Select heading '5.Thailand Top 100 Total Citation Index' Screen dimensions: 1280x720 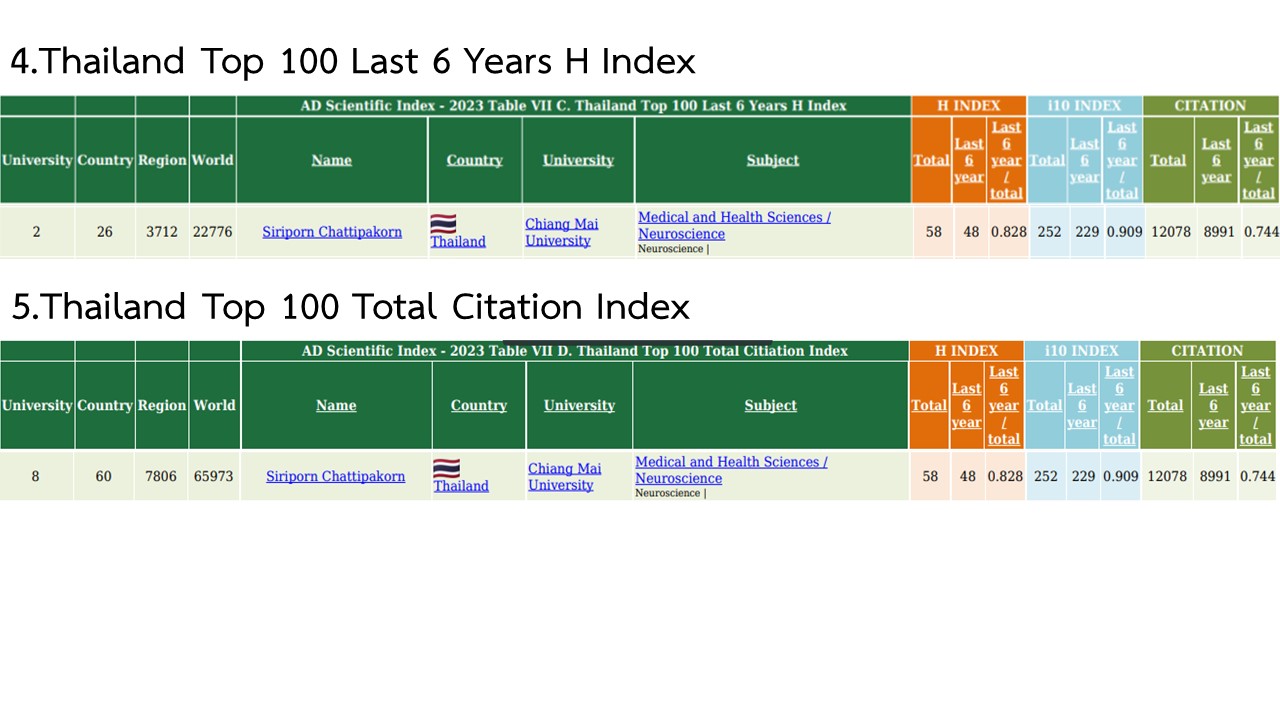point(350,306)
